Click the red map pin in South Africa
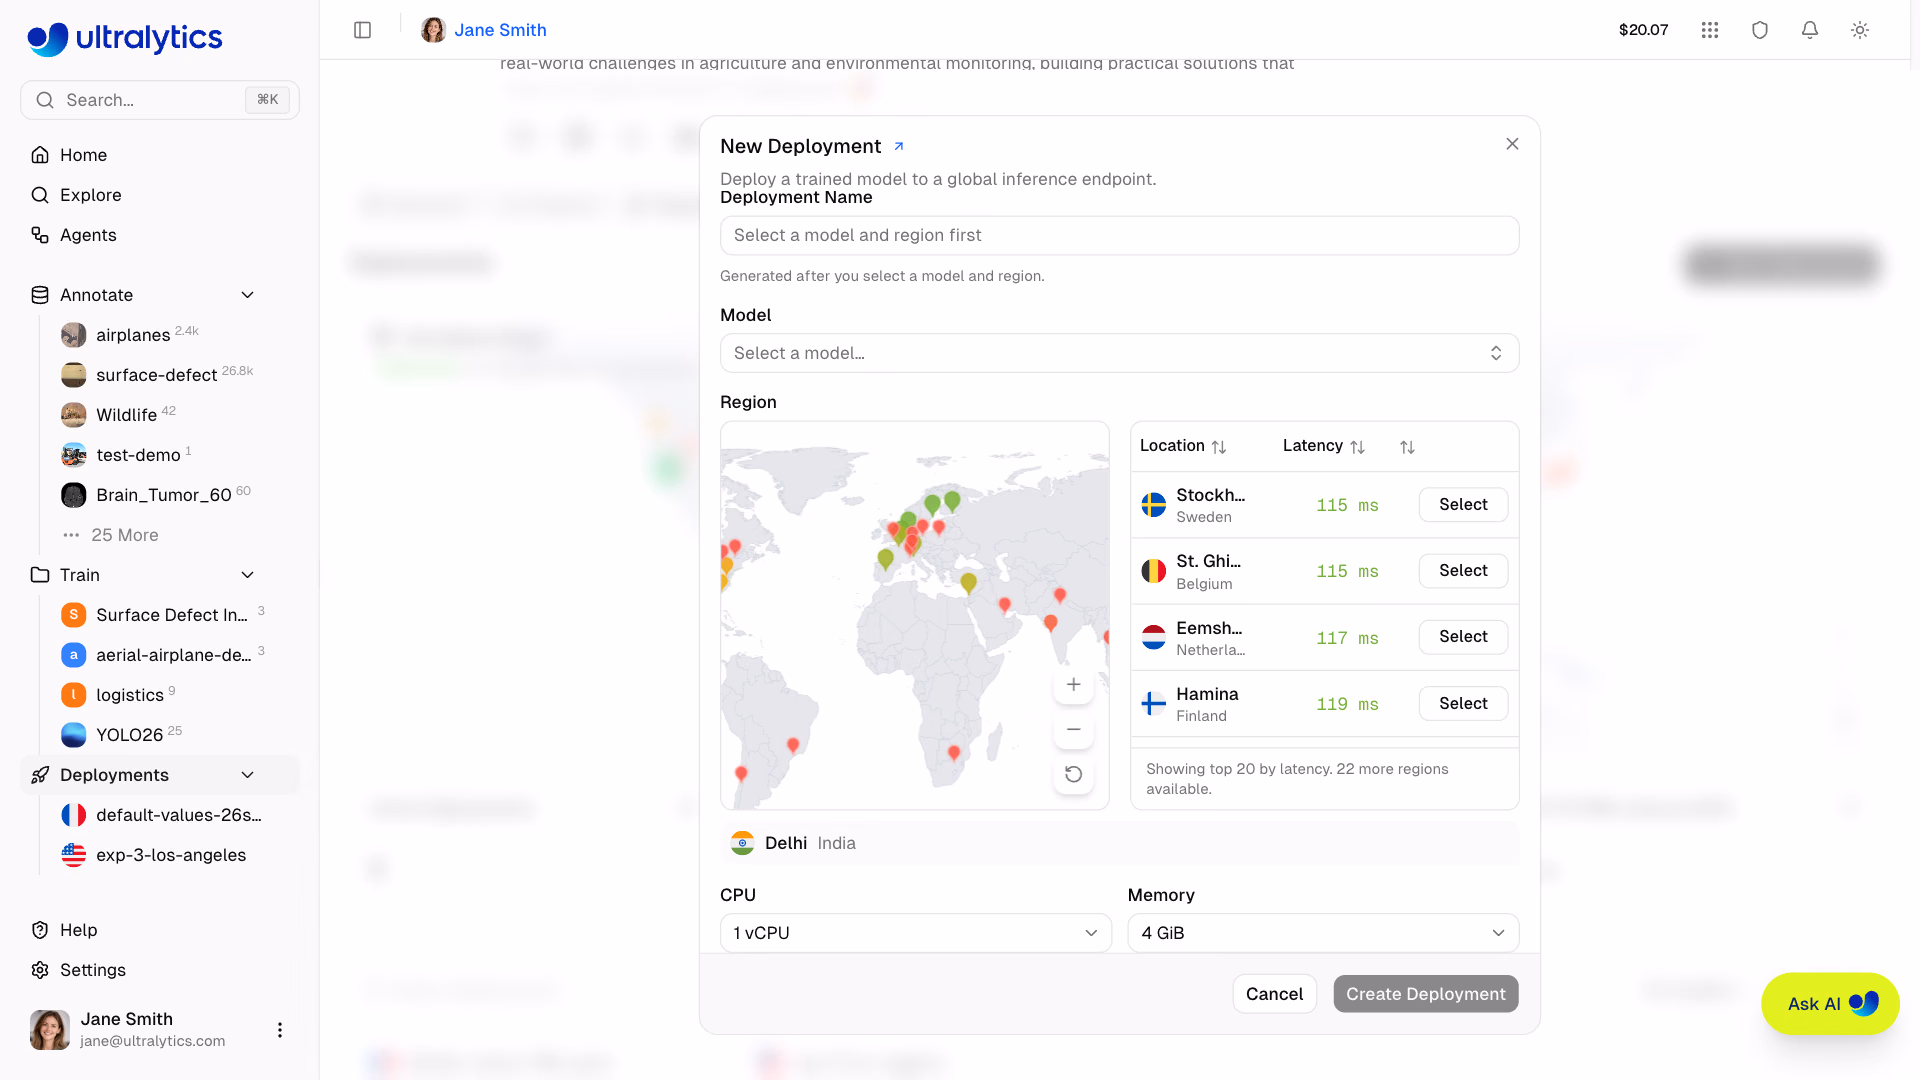 pyautogui.click(x=954, y=753)
